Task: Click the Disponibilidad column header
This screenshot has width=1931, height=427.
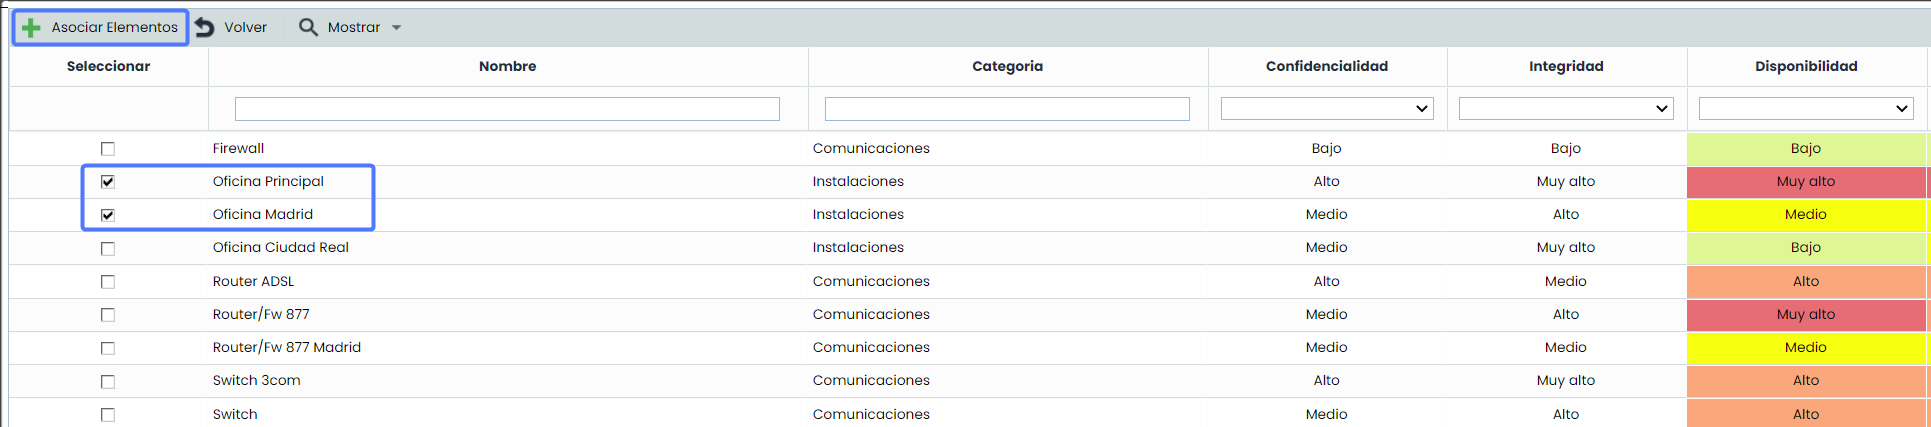Action: (1805, 66)
